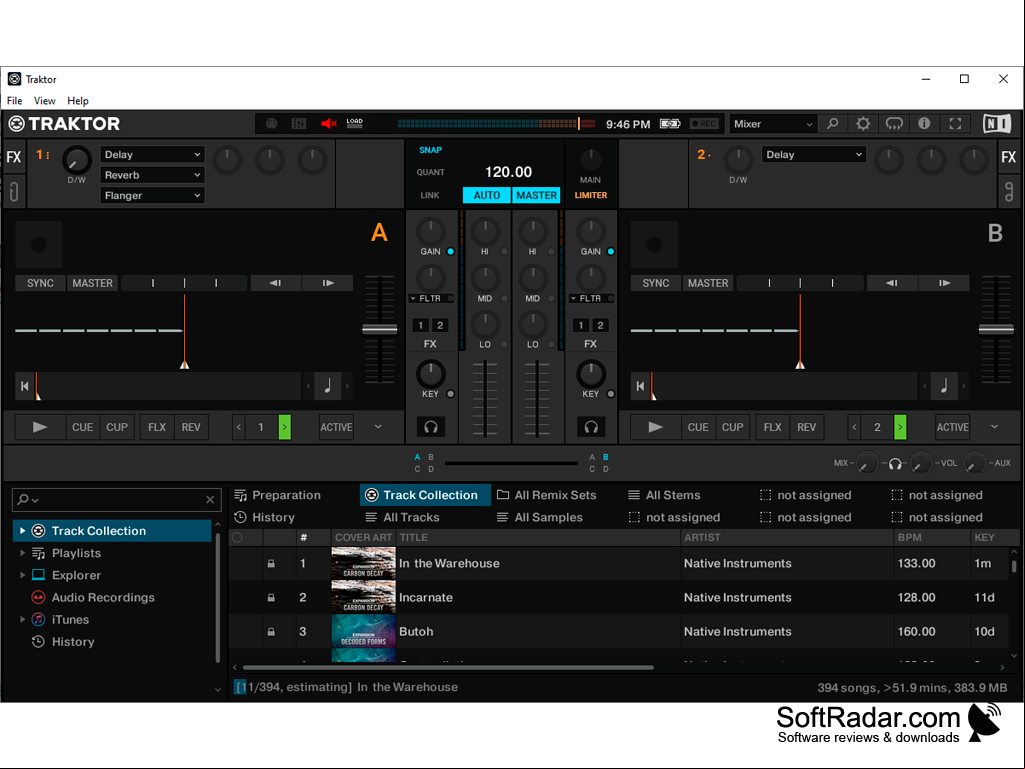Select the All Remix Sets favorite
1025x769 pixels.
(546, 496)
